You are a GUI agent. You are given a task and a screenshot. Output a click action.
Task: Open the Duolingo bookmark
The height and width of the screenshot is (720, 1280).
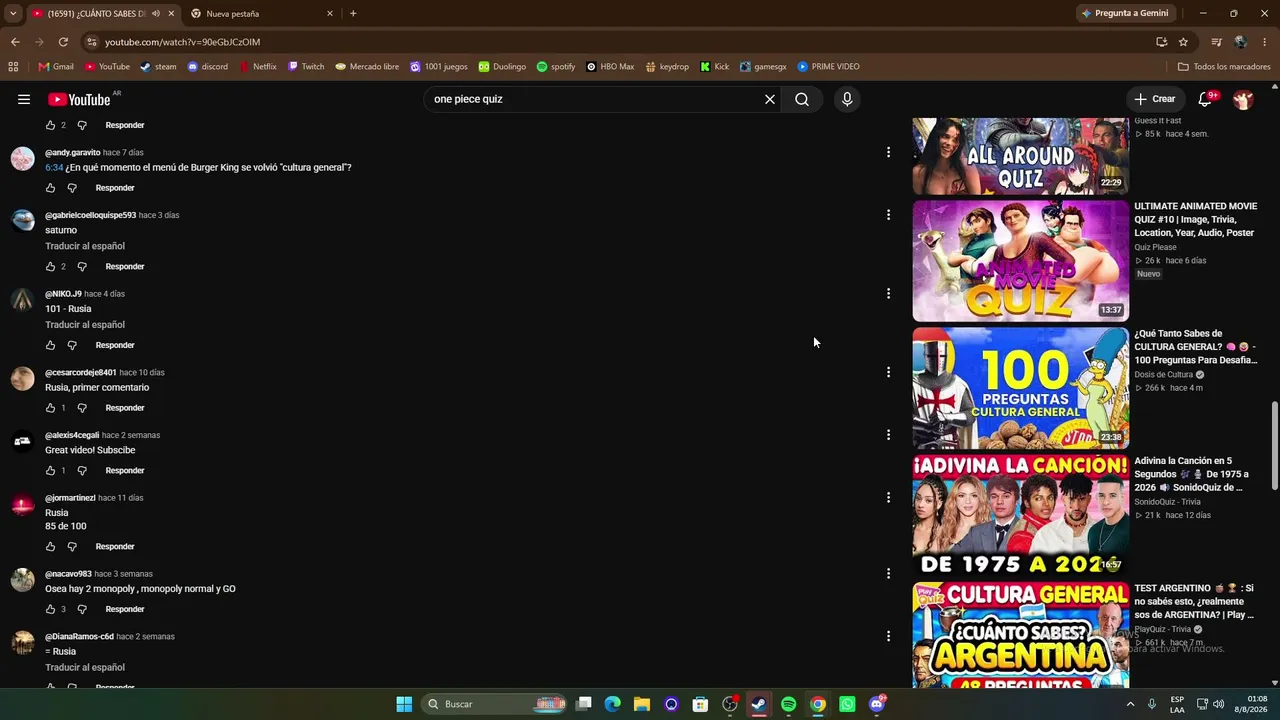502,67
